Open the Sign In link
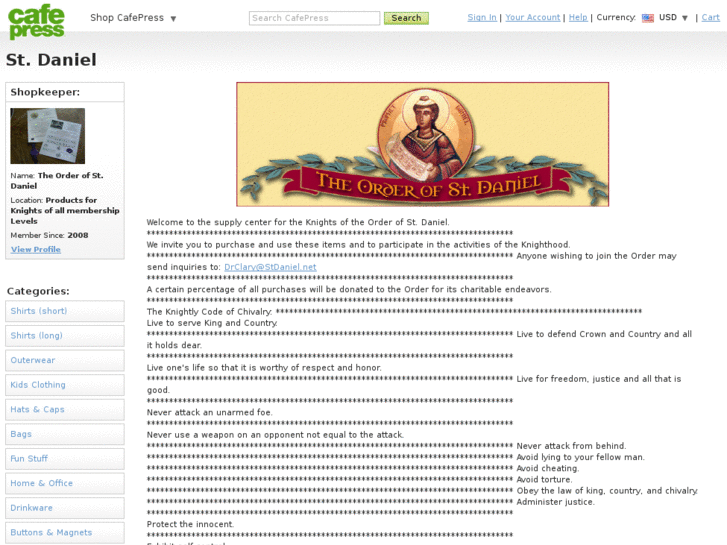 [482, 17]
